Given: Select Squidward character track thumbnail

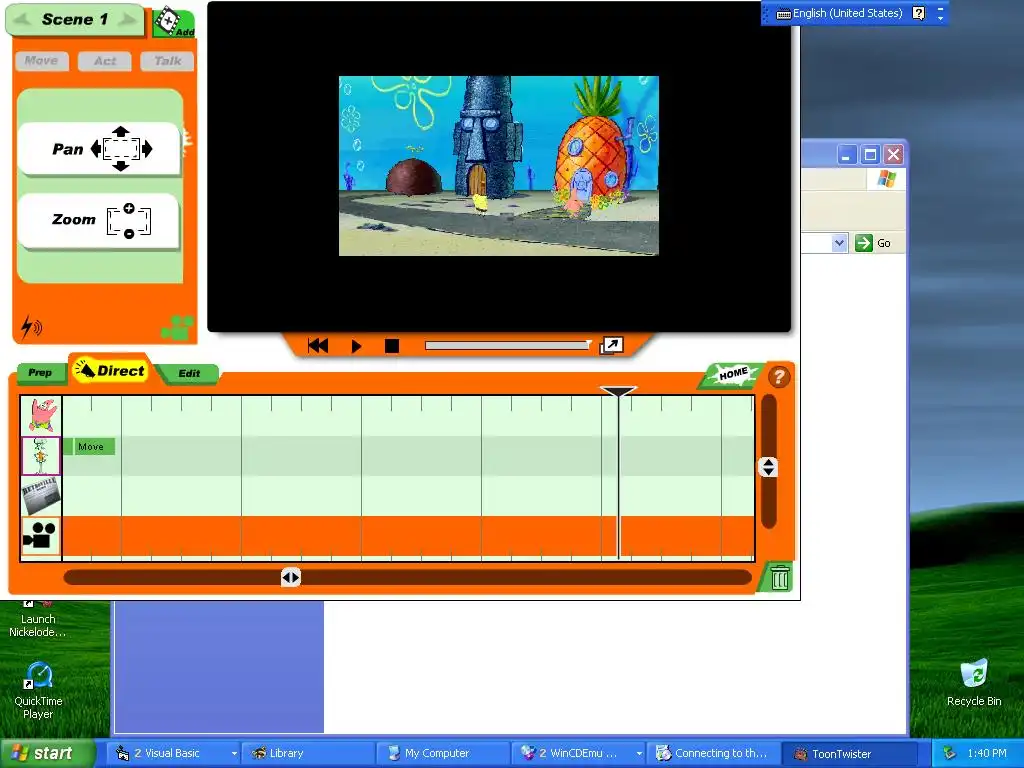Looking at the screenshot, I should 41,456.
